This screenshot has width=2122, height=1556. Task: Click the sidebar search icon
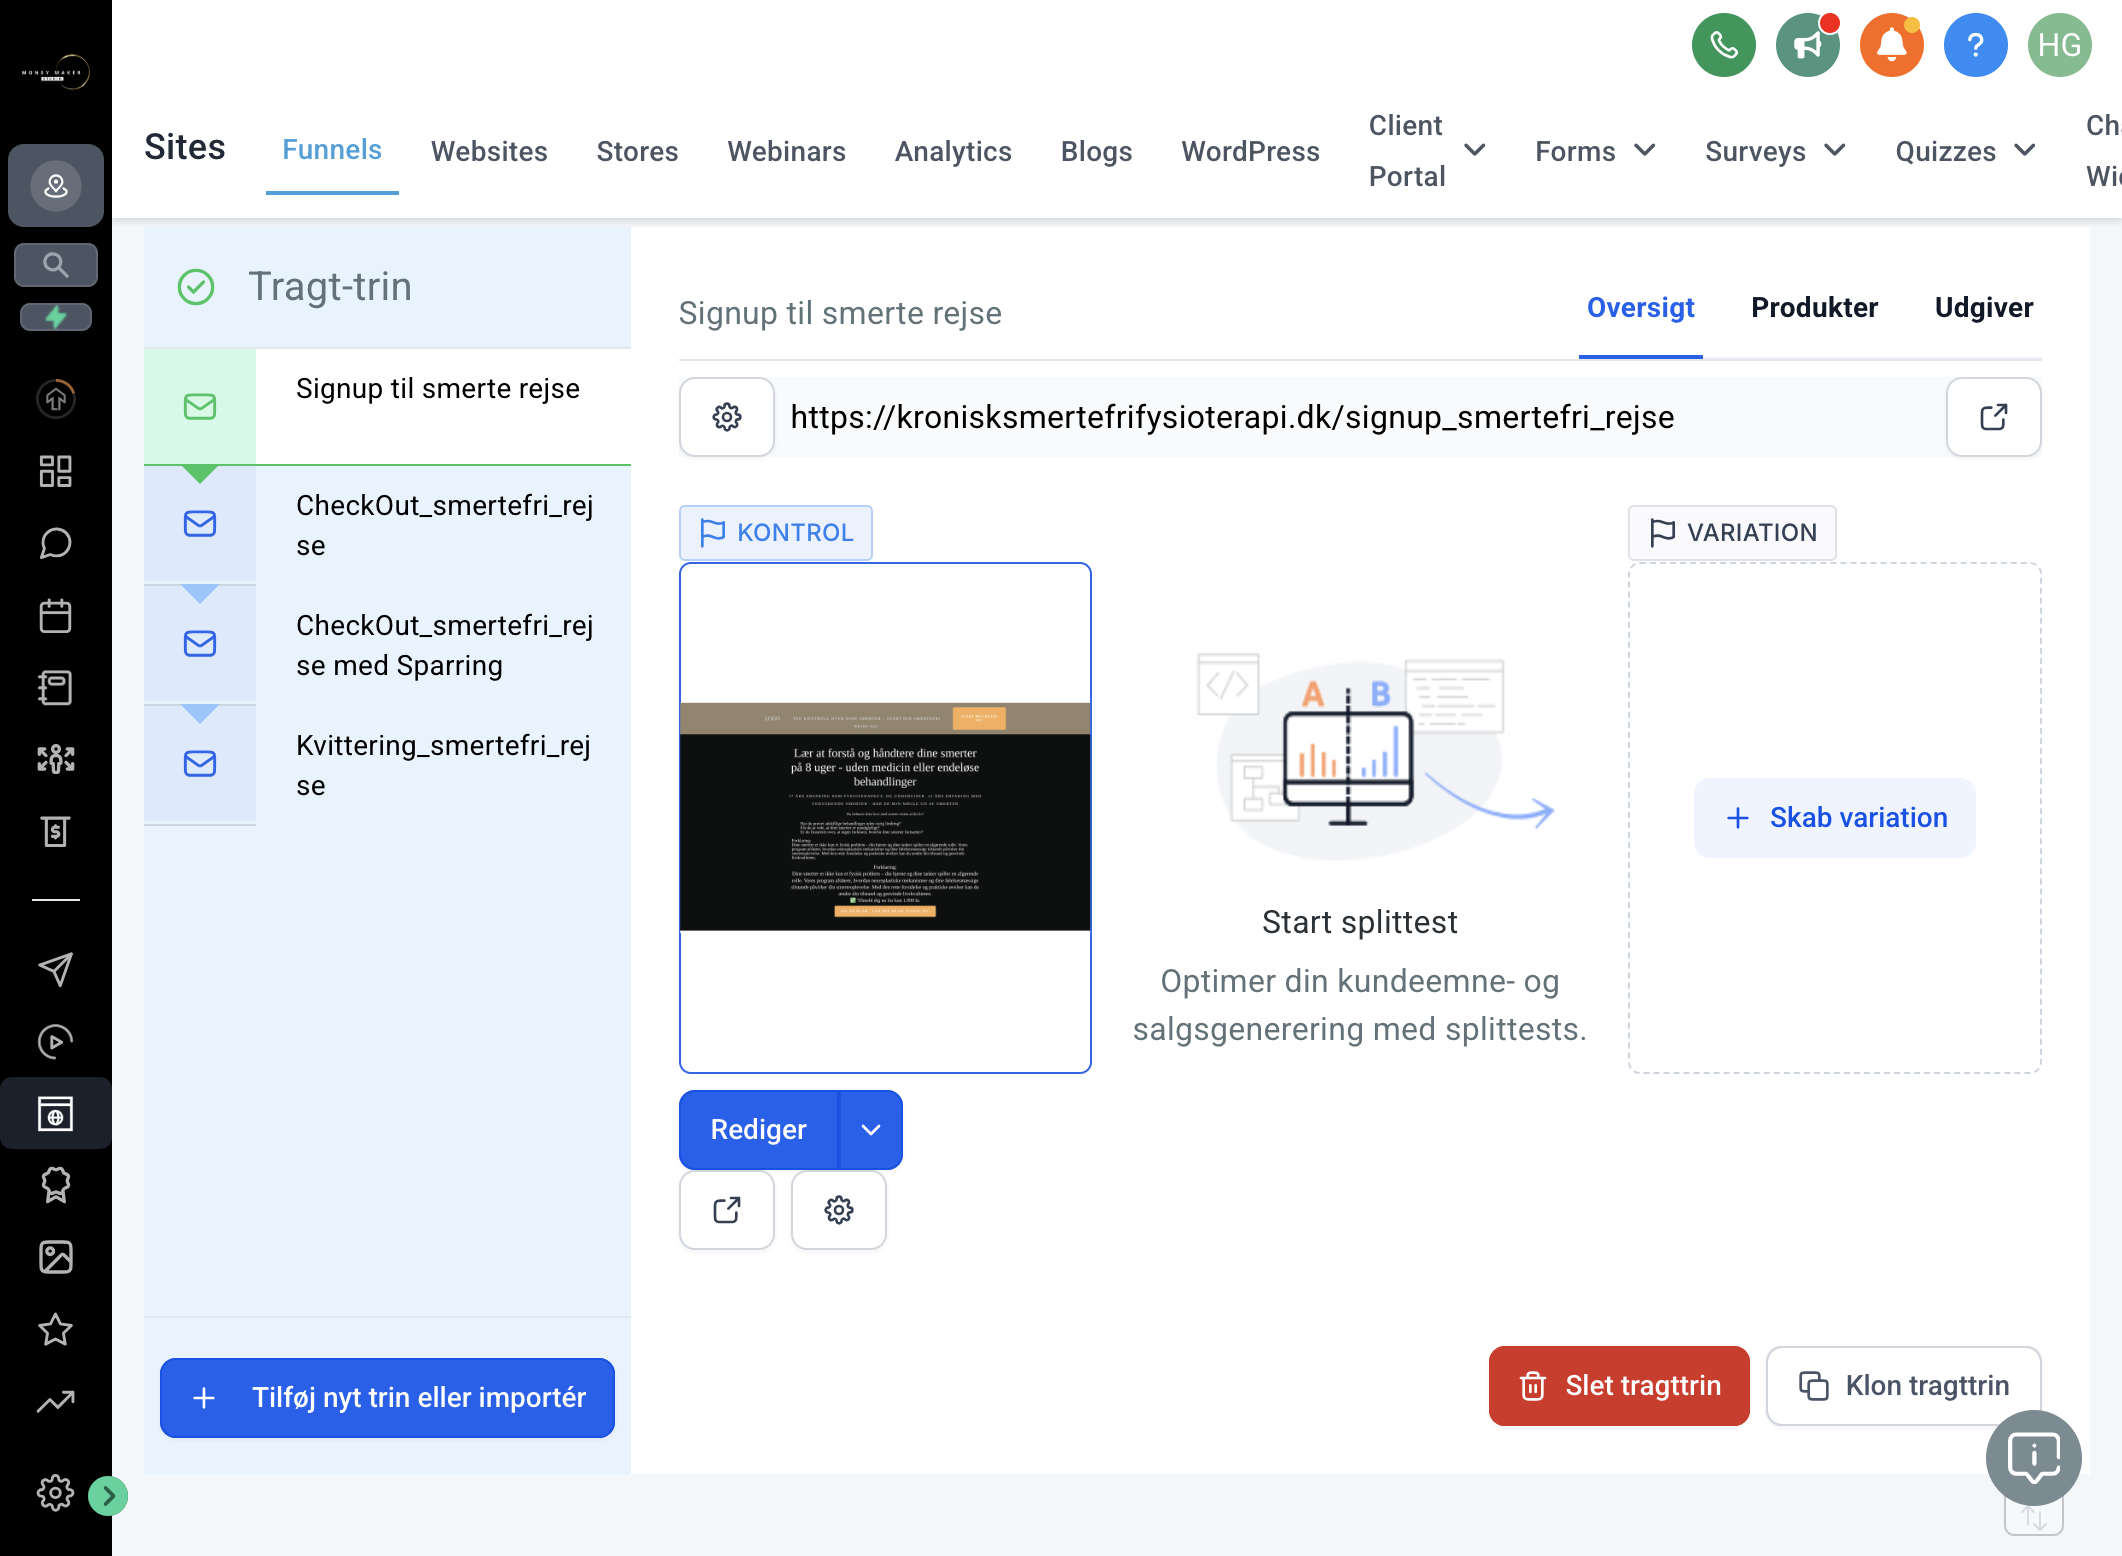pyautogui.click(x=56, y=265)
